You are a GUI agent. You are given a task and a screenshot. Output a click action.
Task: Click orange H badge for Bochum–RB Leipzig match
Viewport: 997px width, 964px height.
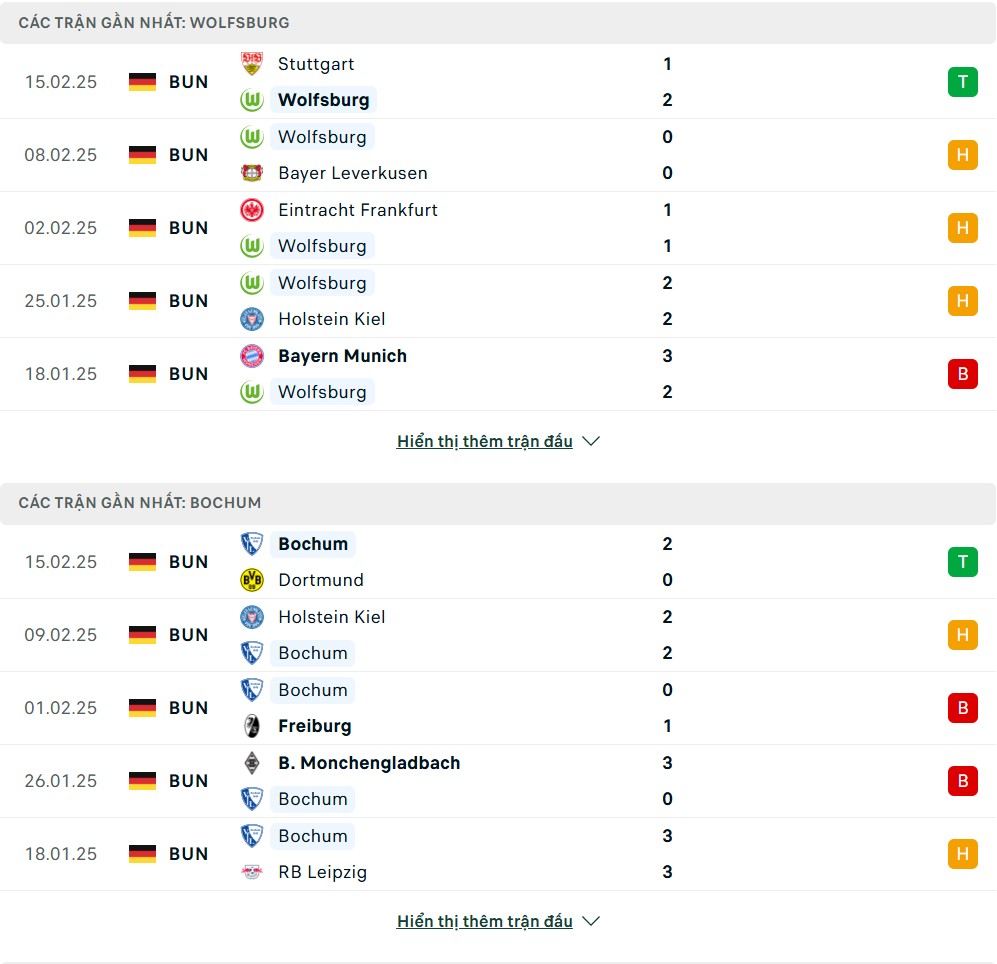coord(962,854)
